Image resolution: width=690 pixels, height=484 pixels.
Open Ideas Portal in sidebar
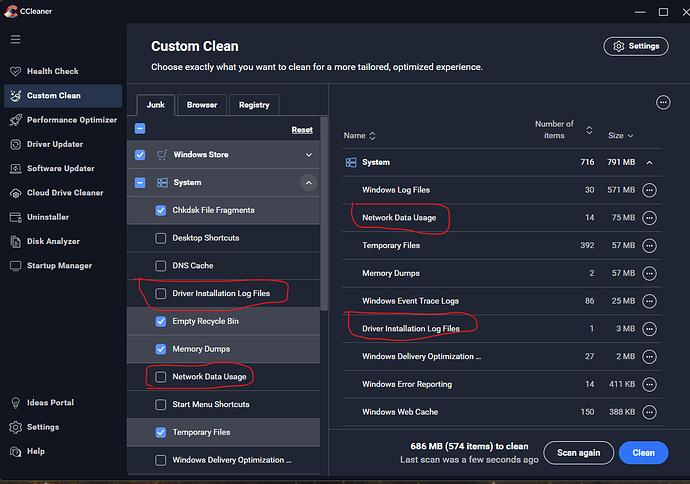(50, 403)
